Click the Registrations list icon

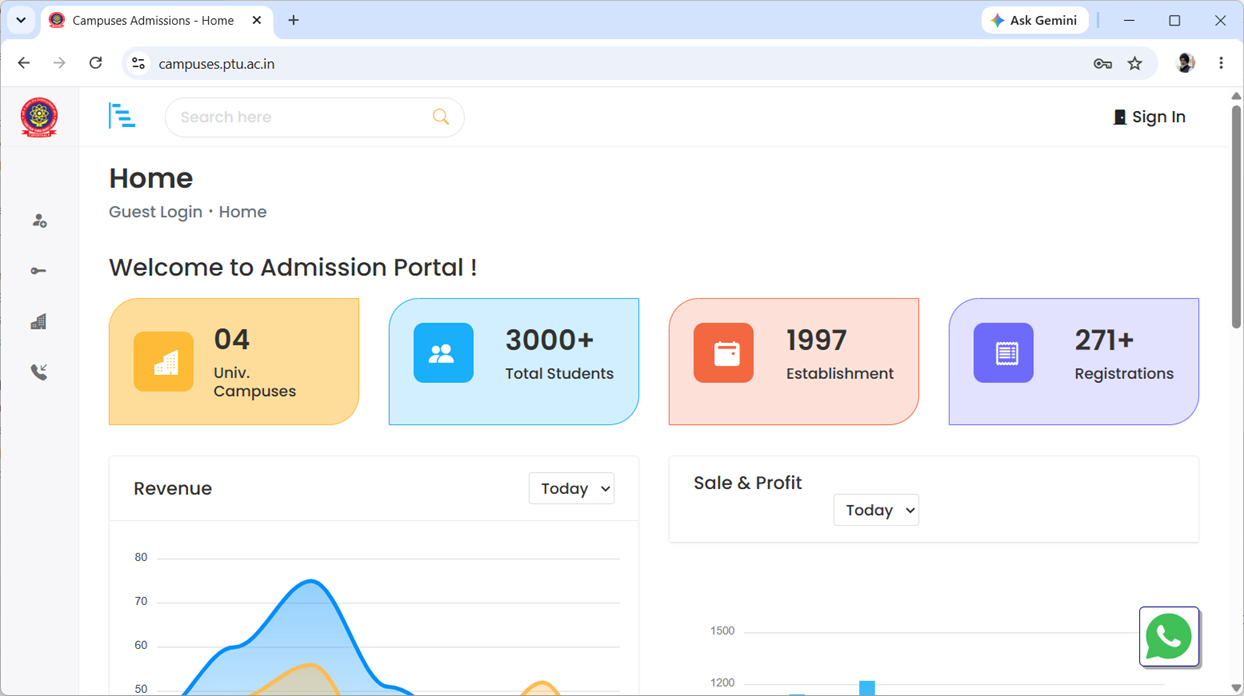click(x=1004, y=353)
